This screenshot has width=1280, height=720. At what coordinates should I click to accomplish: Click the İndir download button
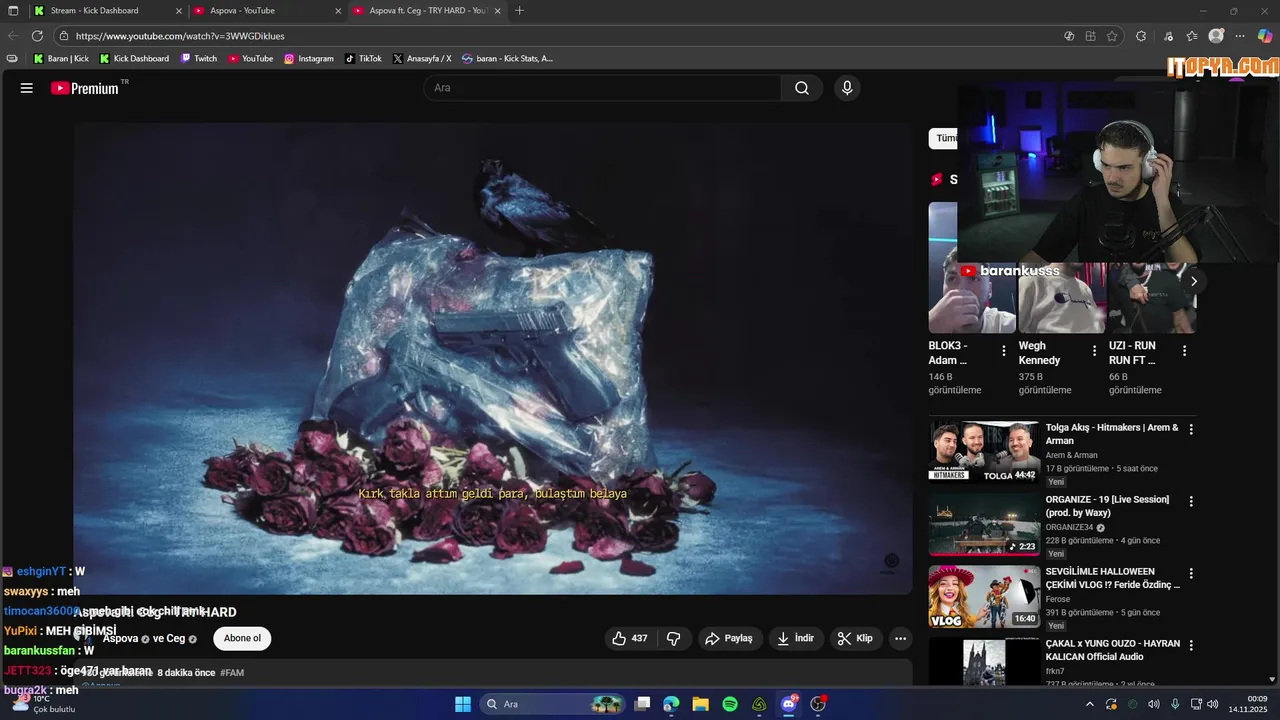tap(796, 638)
